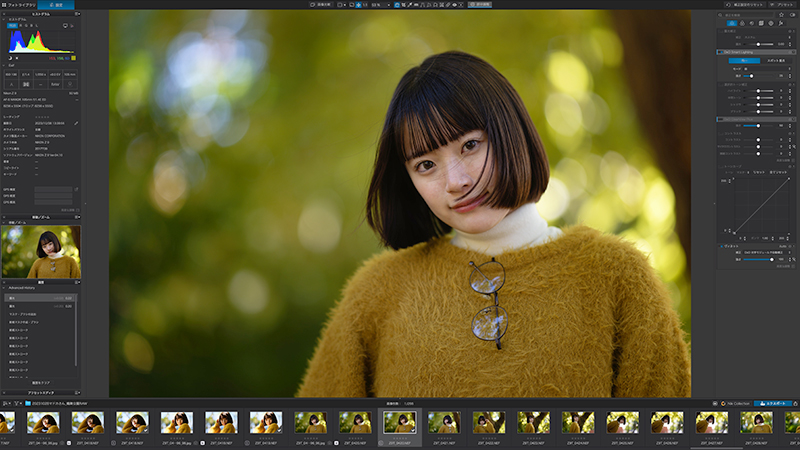Open the Local adjustments category icon
800x450 pixels.
[771, 23]
